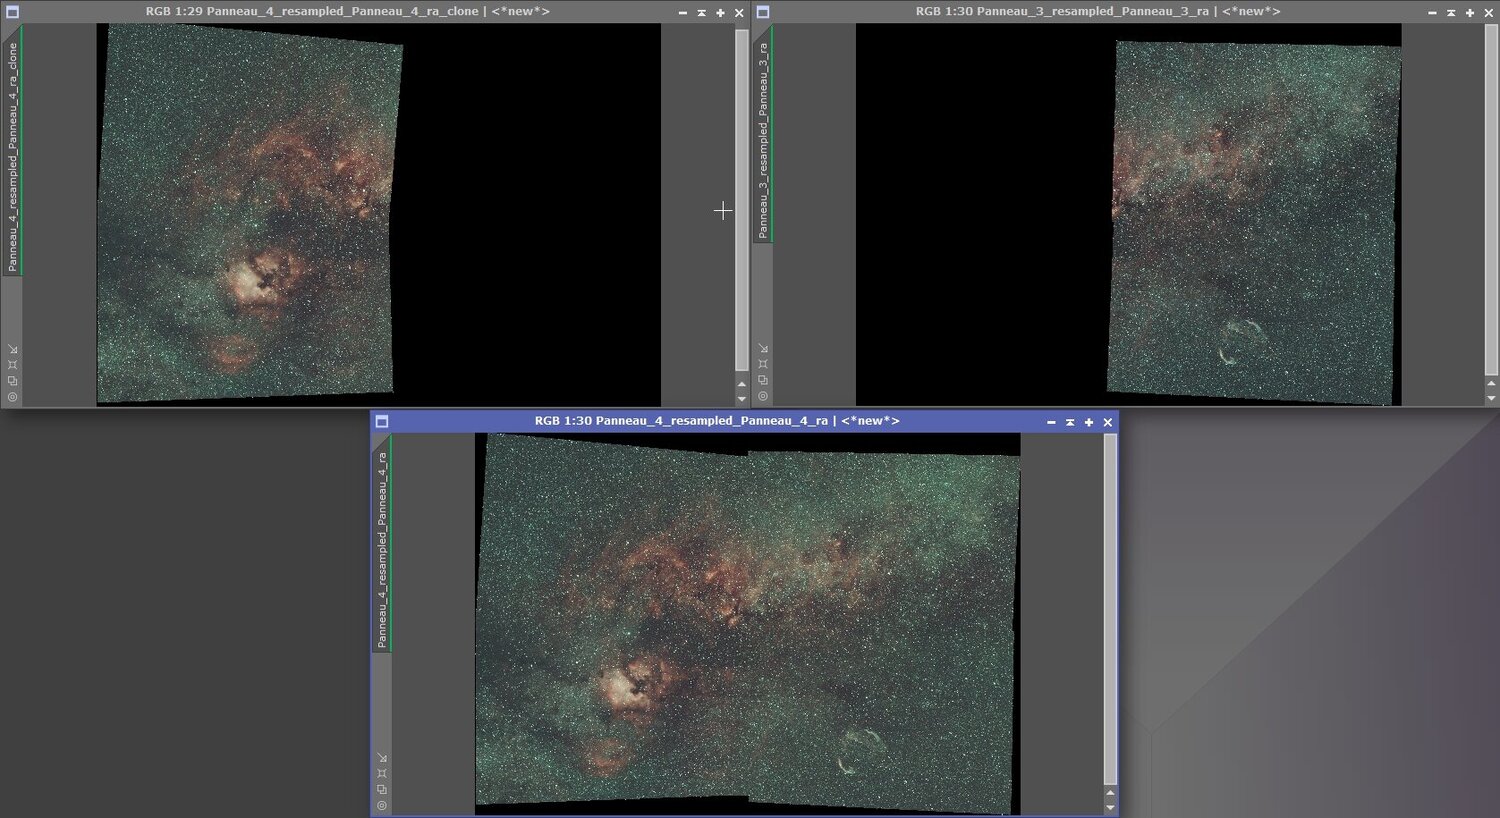Iconize the active Panneau_4_ra window with minus icon
The width and height of the screenshot is (1500, 818).
1051,423
